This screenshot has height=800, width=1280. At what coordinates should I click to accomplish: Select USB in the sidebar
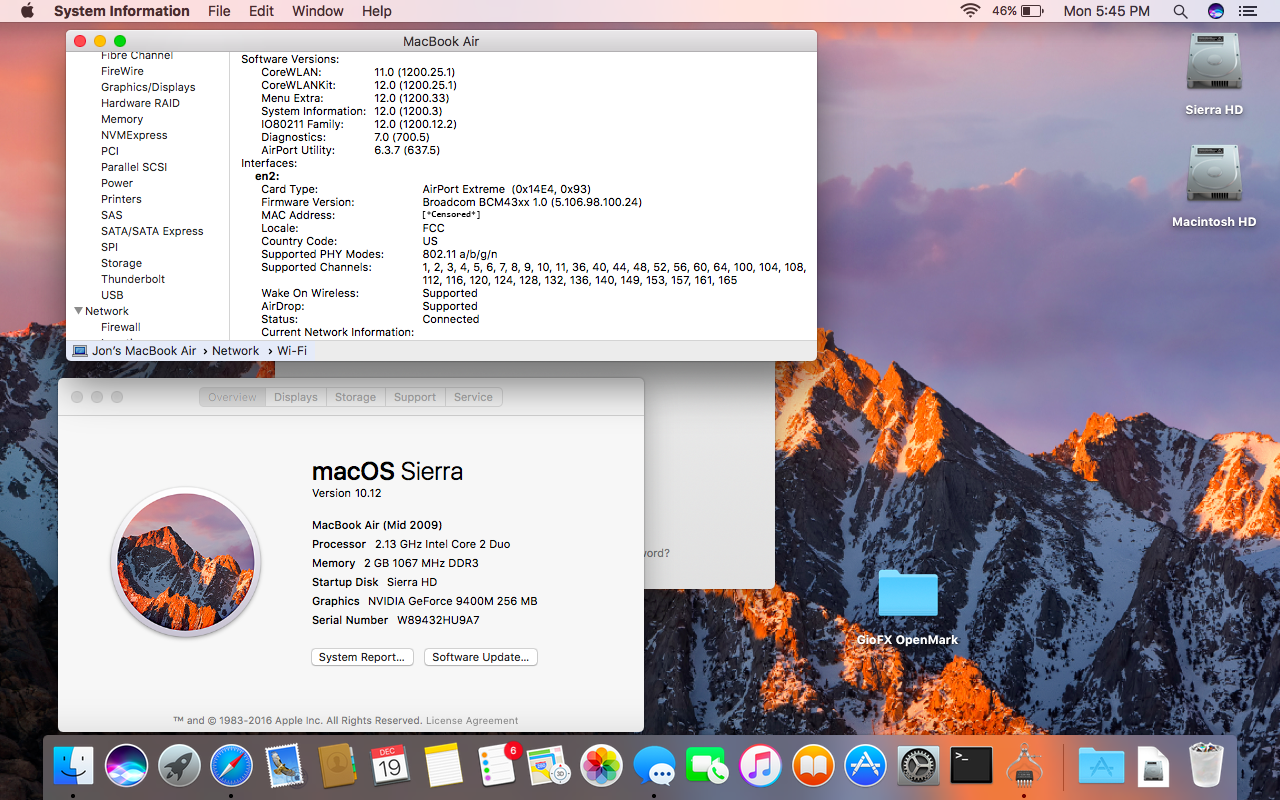pyautogui.click(x=112, y=295)
